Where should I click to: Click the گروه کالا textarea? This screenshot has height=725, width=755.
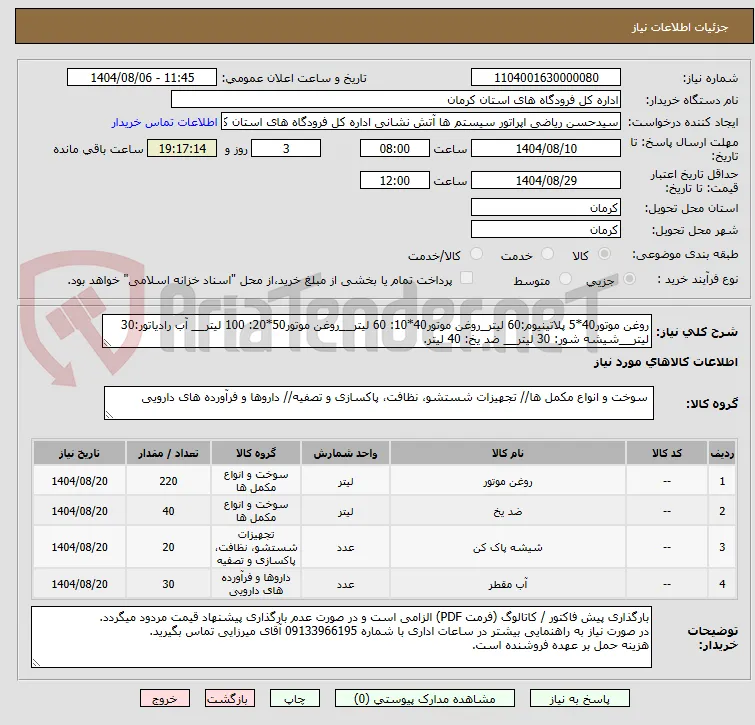(378, 403)
